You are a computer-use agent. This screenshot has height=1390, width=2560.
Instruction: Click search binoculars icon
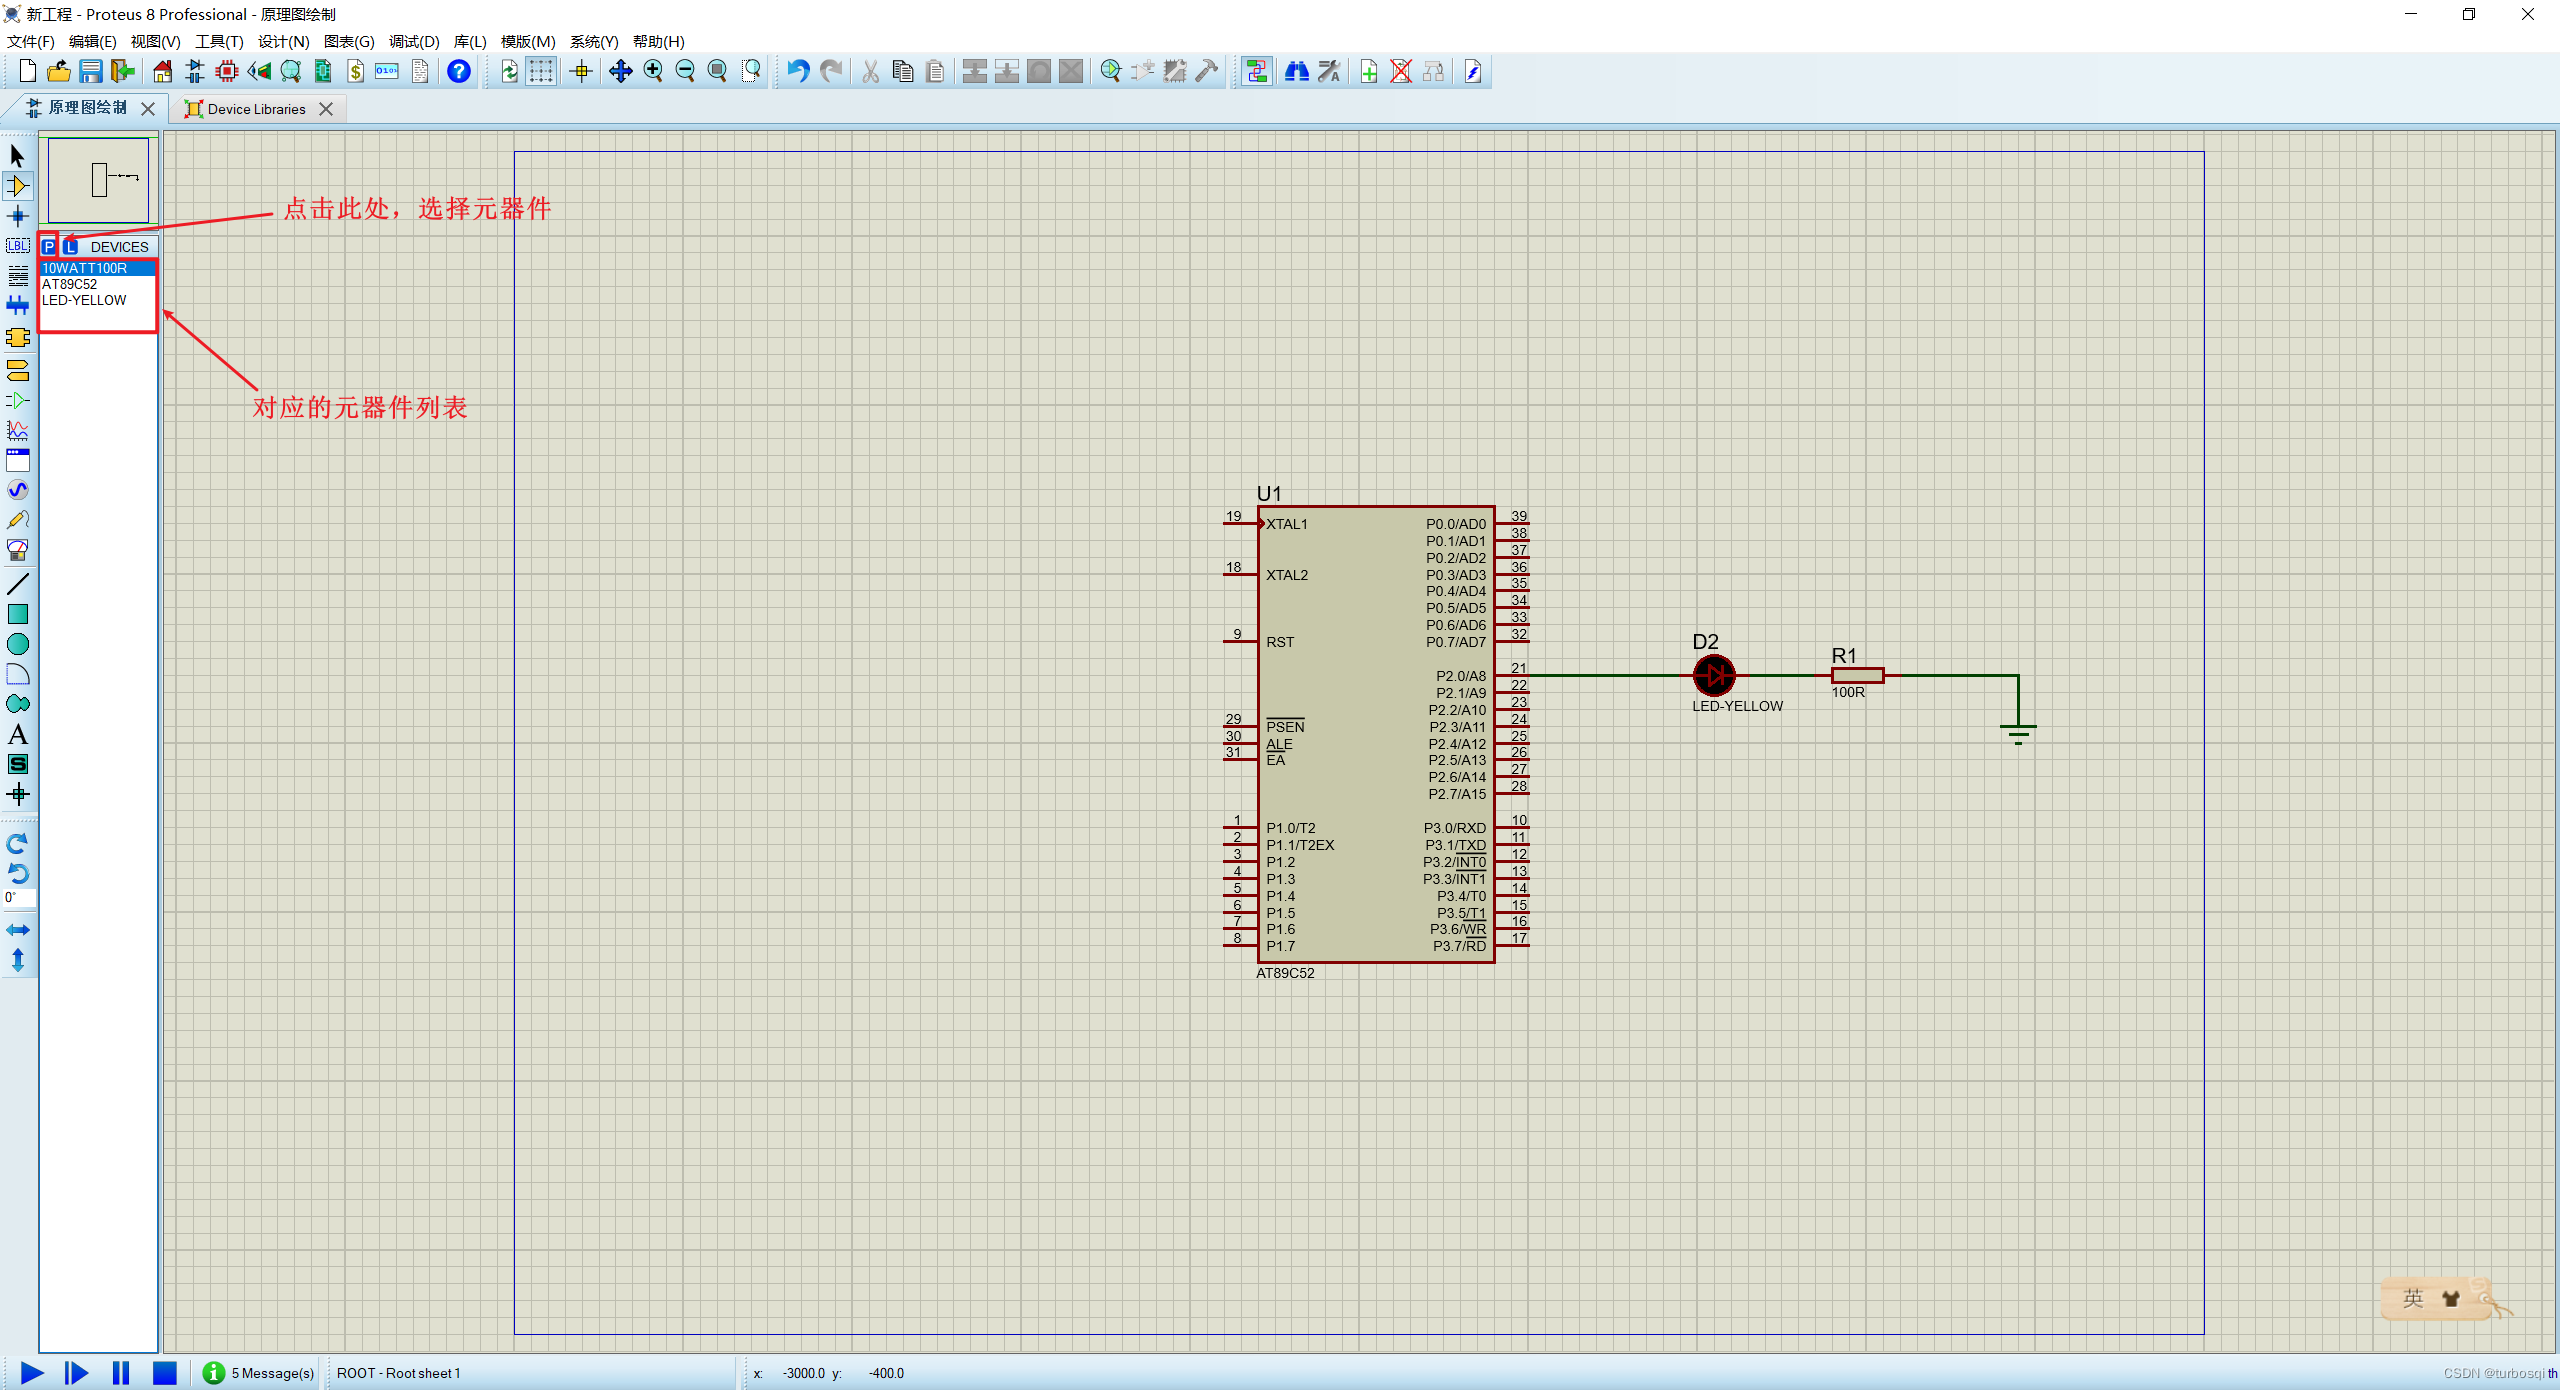click(1297, 71)
